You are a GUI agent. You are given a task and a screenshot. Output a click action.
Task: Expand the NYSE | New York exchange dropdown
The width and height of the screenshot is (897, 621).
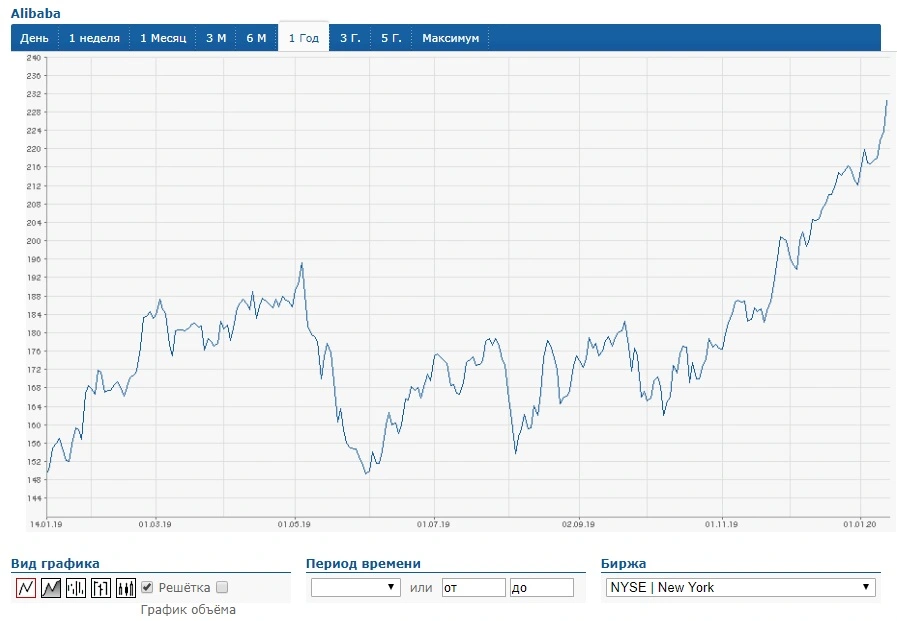[741, 587]
